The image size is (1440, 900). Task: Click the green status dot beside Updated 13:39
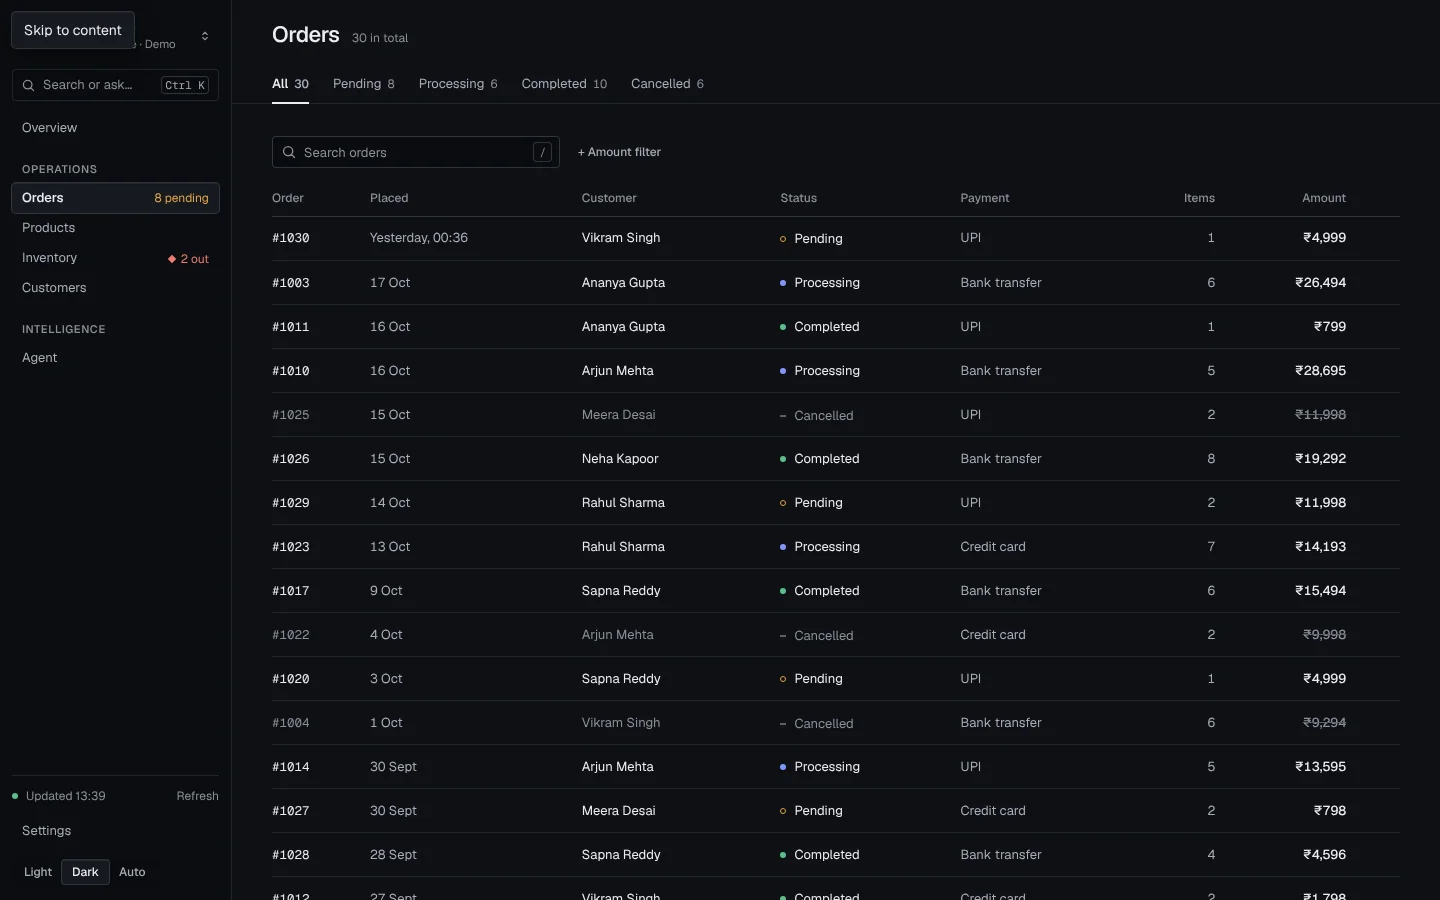click(x=15, y=796)
